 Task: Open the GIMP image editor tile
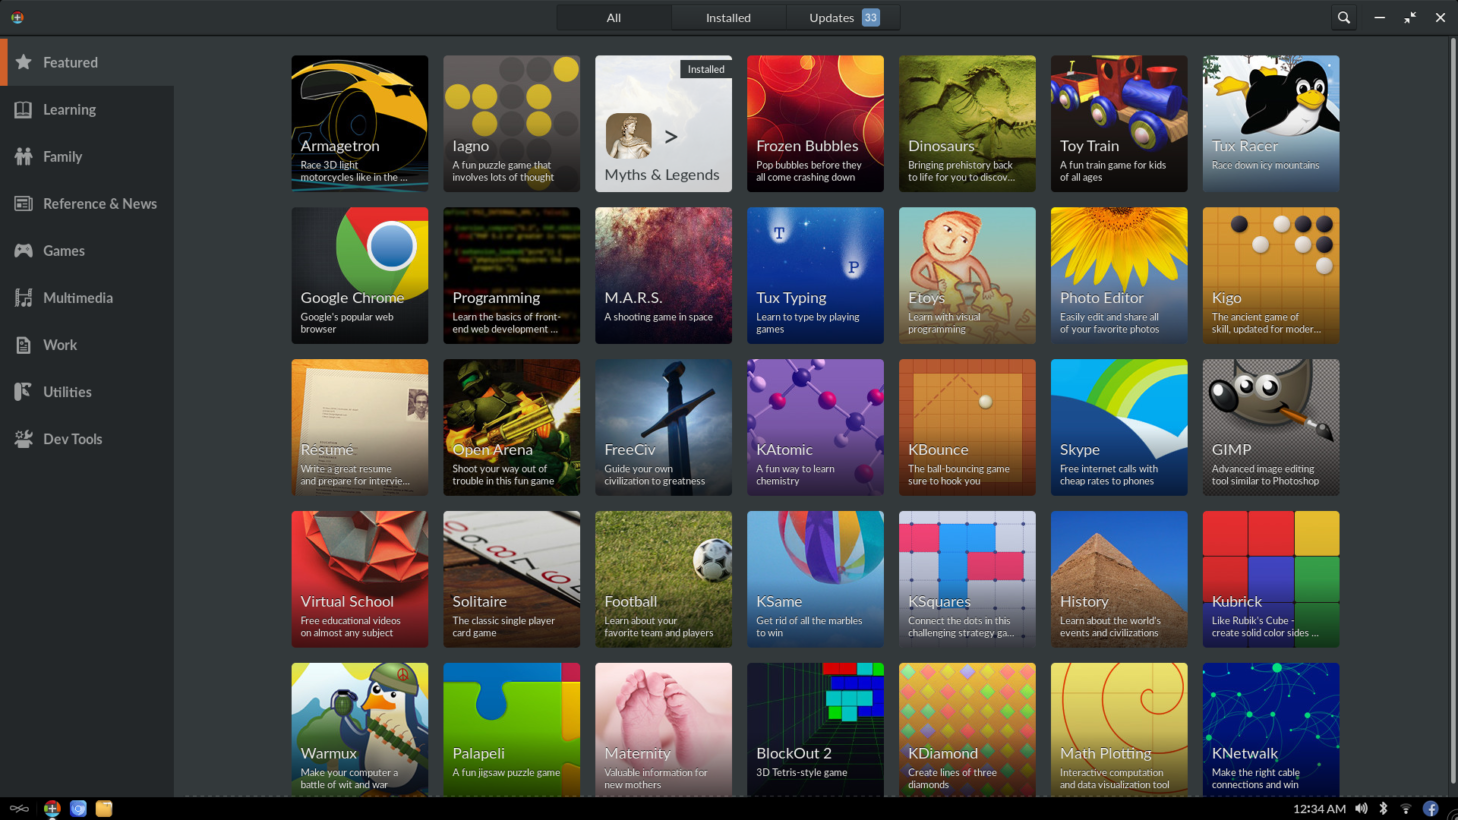[1272, 428]
